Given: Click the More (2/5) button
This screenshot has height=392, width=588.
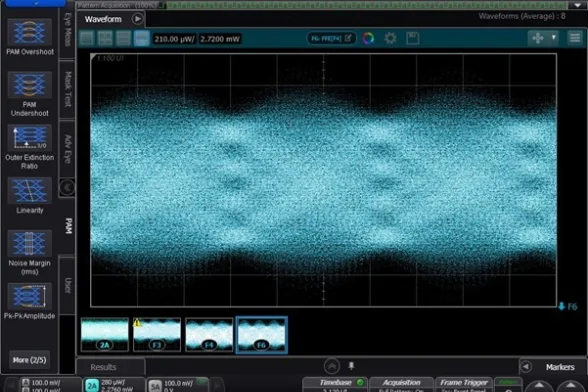Looking at the screenshot, I should (x=30, y=360).
